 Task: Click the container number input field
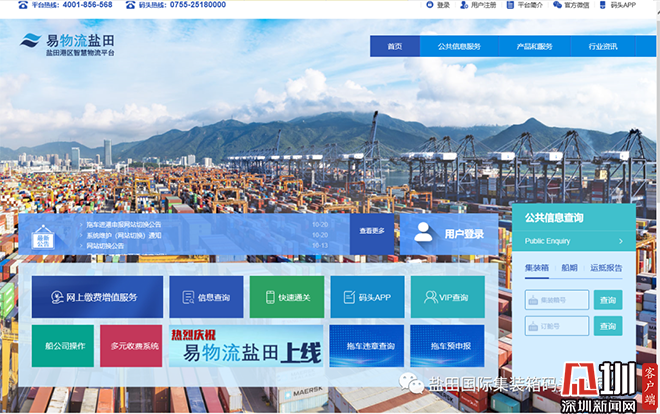pyautogui.click(x=558, y=299)
